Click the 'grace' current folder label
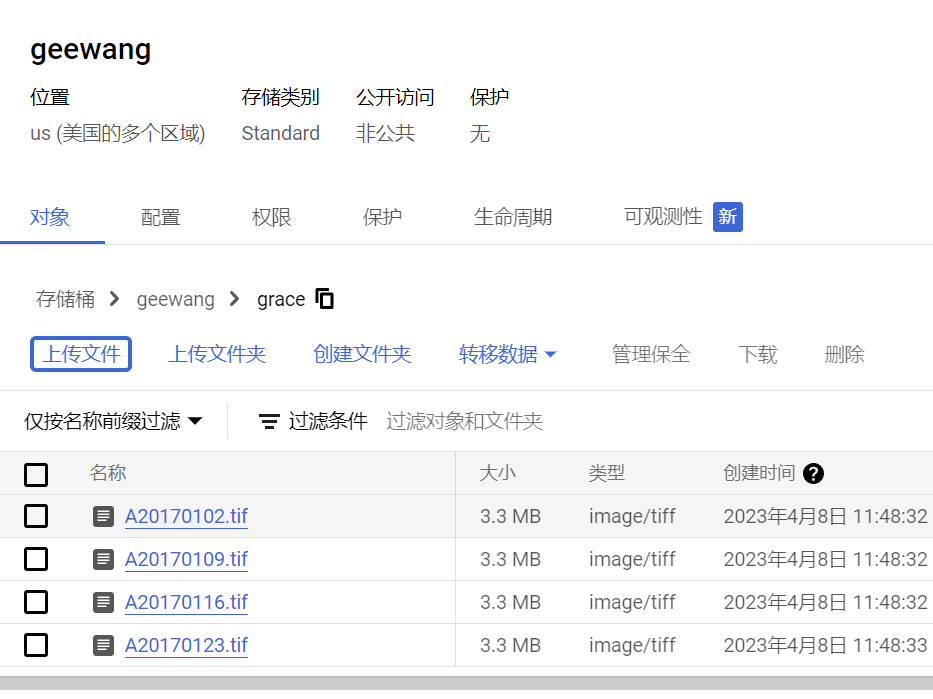The height and width of the screenshot is (699, 933). pos(281,299)
